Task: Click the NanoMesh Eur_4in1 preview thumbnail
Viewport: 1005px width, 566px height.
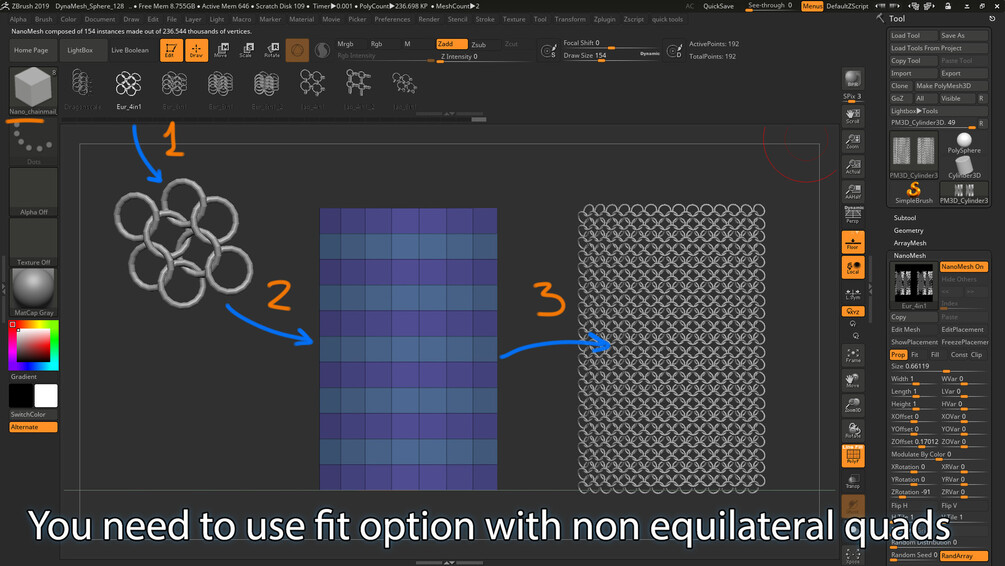Action: 914,285
